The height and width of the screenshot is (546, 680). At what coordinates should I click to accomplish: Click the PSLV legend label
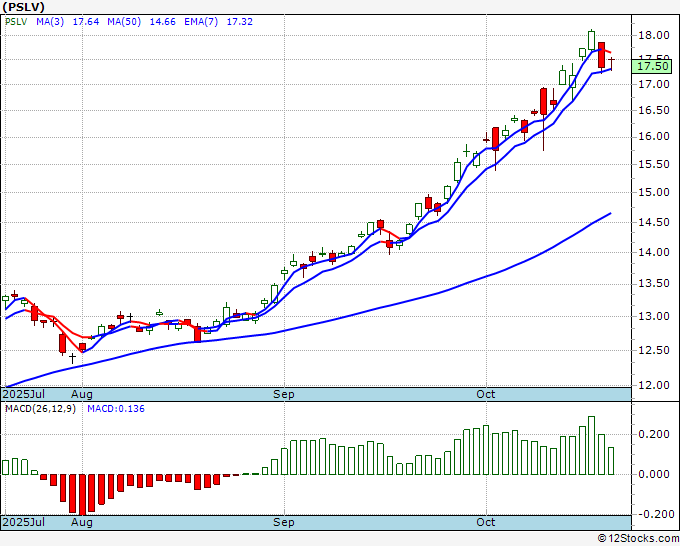(x=16, y=22)
